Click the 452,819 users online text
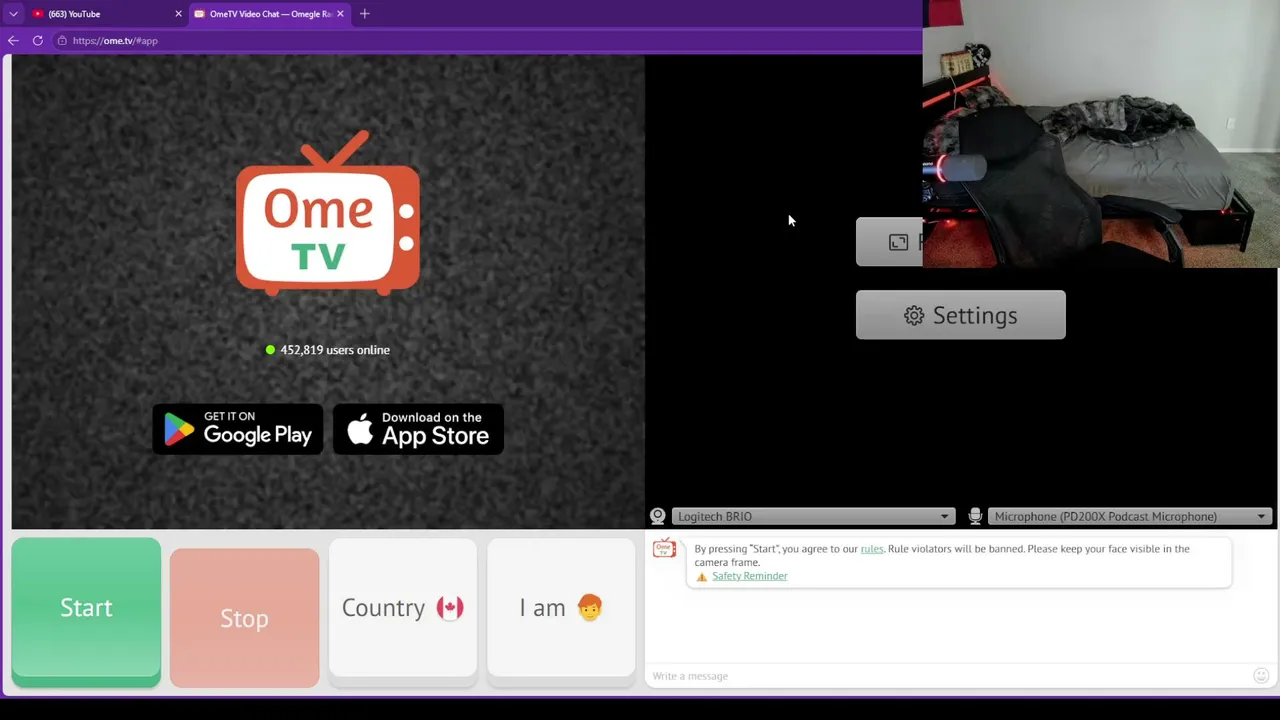 point(335,350)
